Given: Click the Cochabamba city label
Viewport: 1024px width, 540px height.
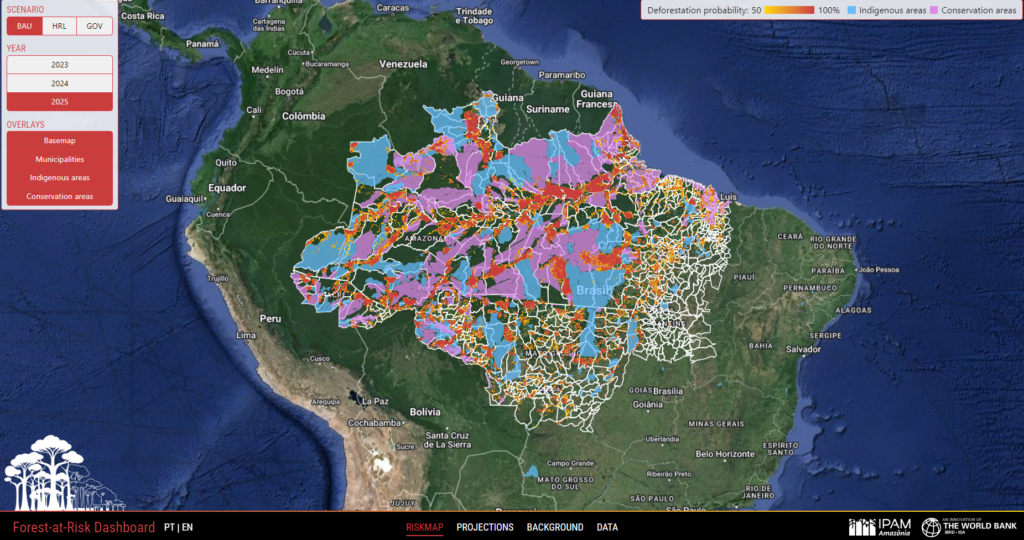Looking at the screenshot, I should tap(374, 422).
